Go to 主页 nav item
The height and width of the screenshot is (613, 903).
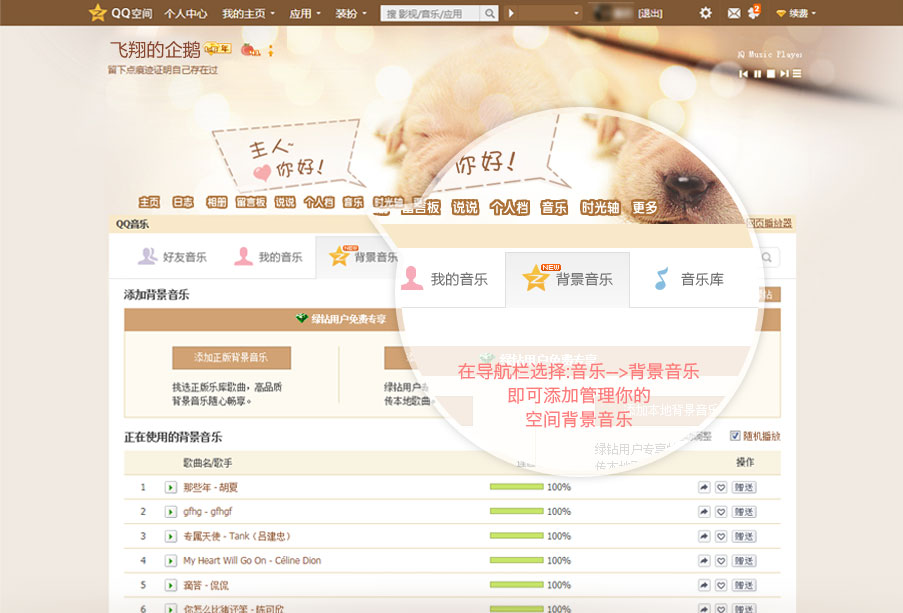(x=149, y=202)
